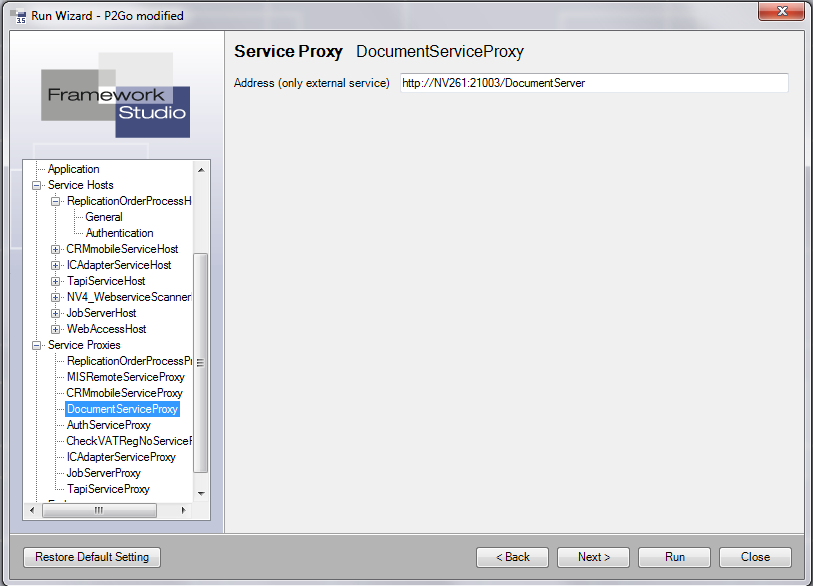This screenshot has height=586, width=813.
Task: Select CRMmobileServiceProxy in the tree
Action: coord(124,393)
